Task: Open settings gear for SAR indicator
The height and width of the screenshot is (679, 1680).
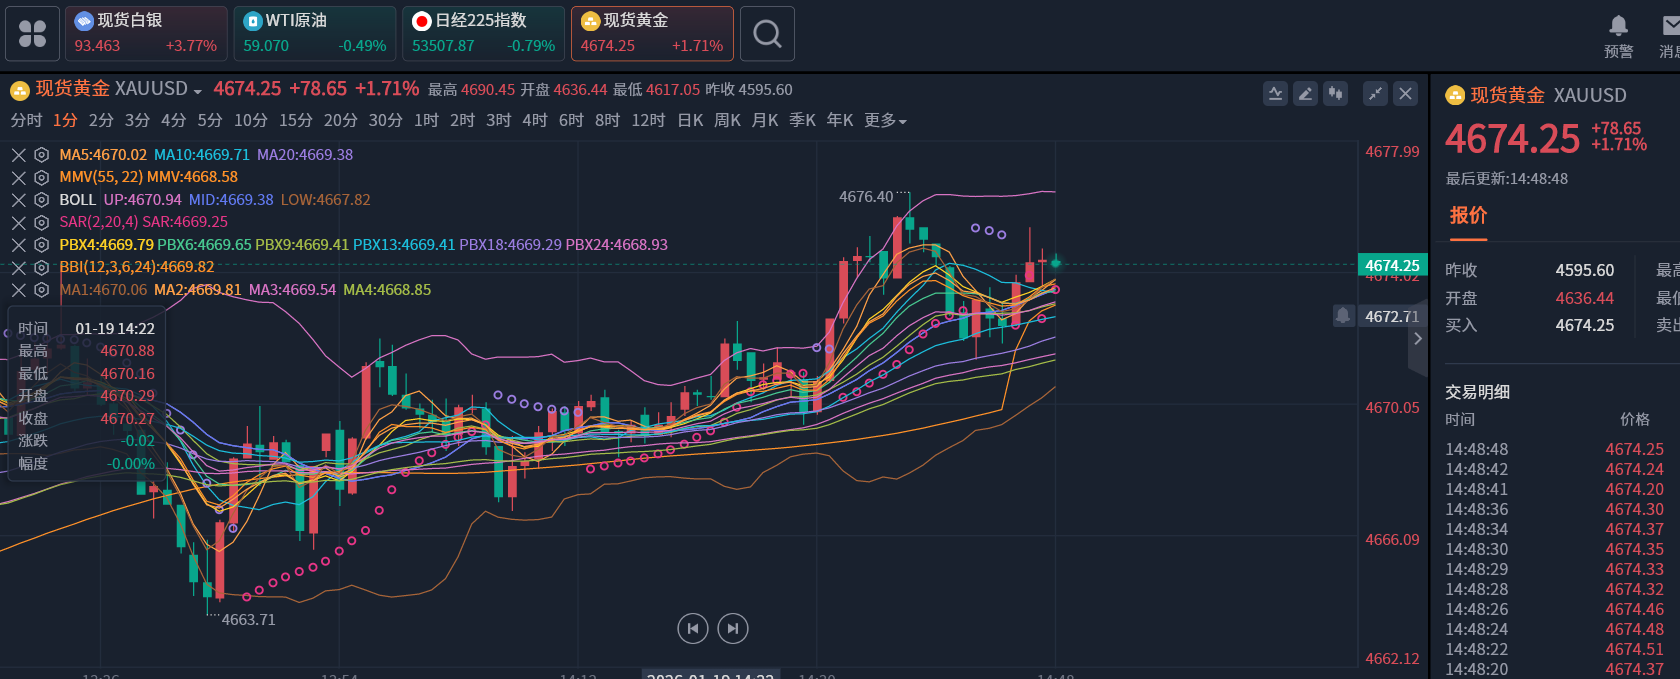Action: (x=41, y=222)
